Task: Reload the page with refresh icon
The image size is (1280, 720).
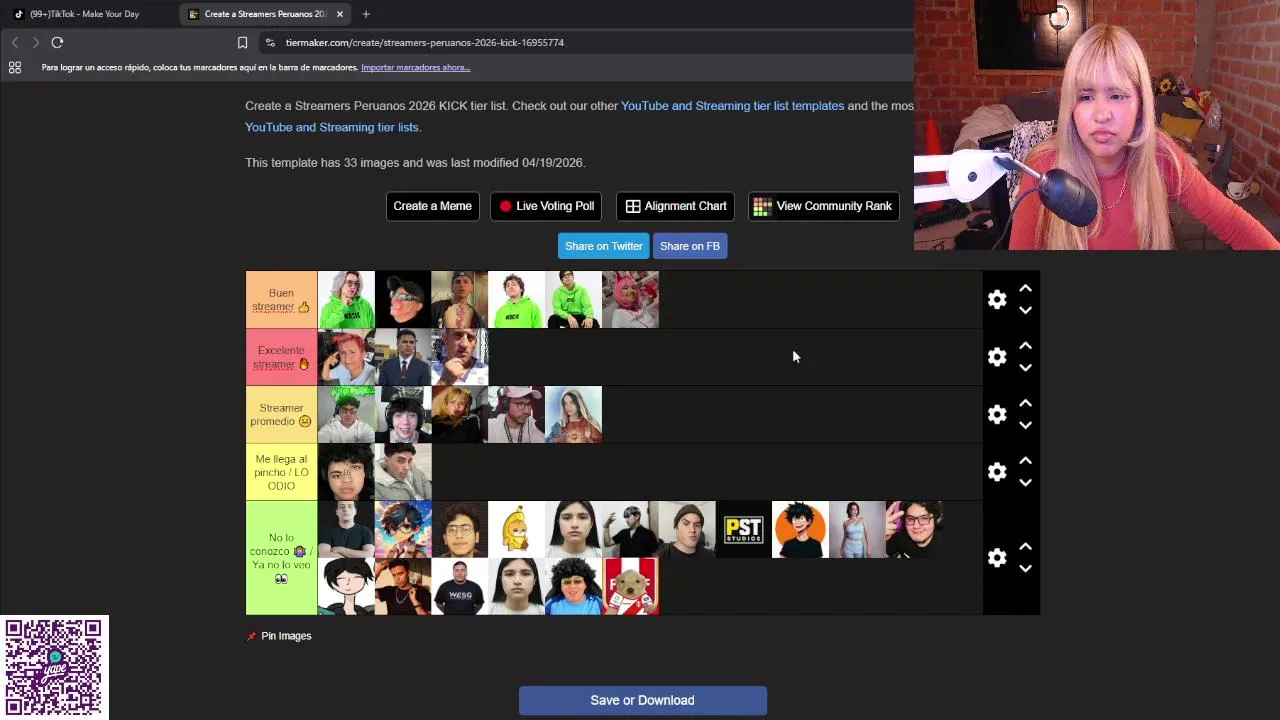Action: [x=57, y=42]
